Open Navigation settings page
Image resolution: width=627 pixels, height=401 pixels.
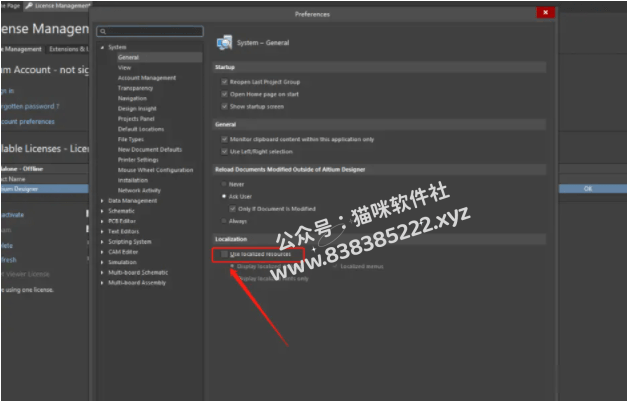coord(132,98)
